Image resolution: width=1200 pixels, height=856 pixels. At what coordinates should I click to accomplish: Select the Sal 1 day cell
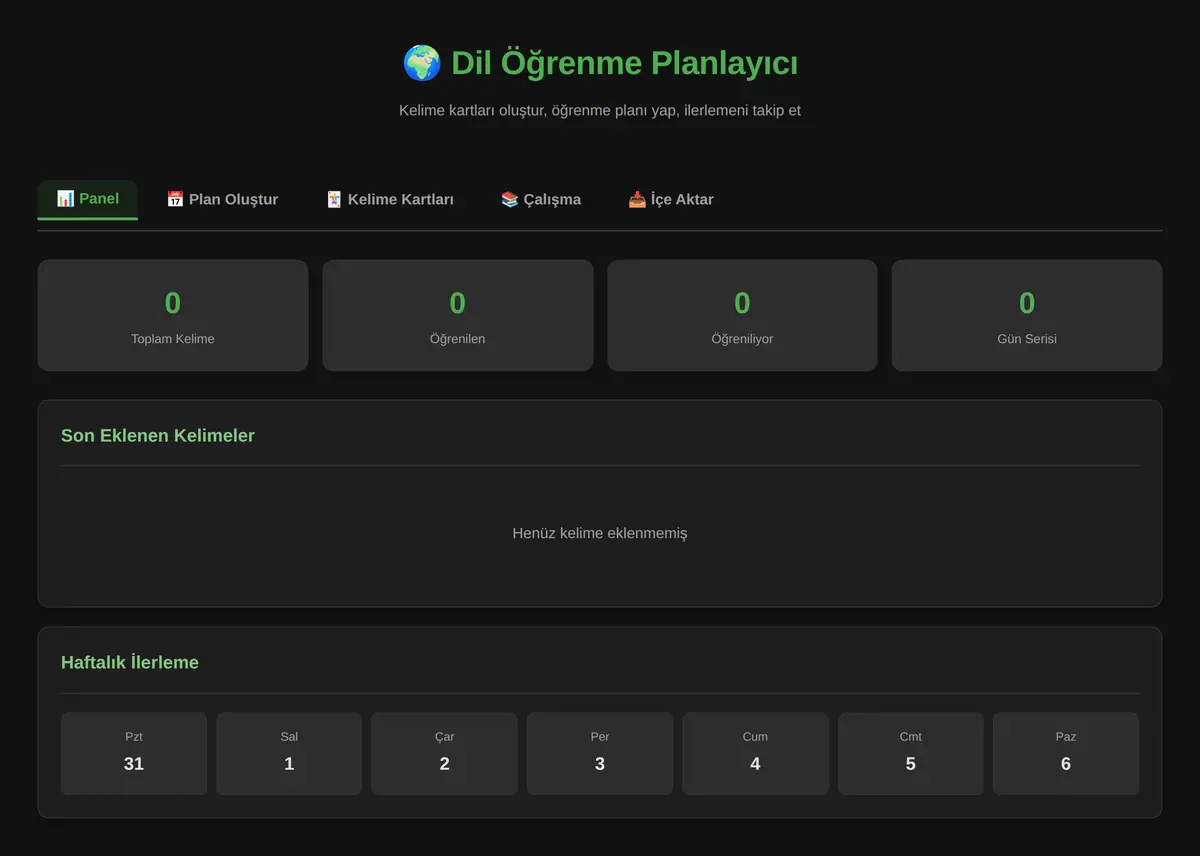pyautogui.click(x=289, y=754)
